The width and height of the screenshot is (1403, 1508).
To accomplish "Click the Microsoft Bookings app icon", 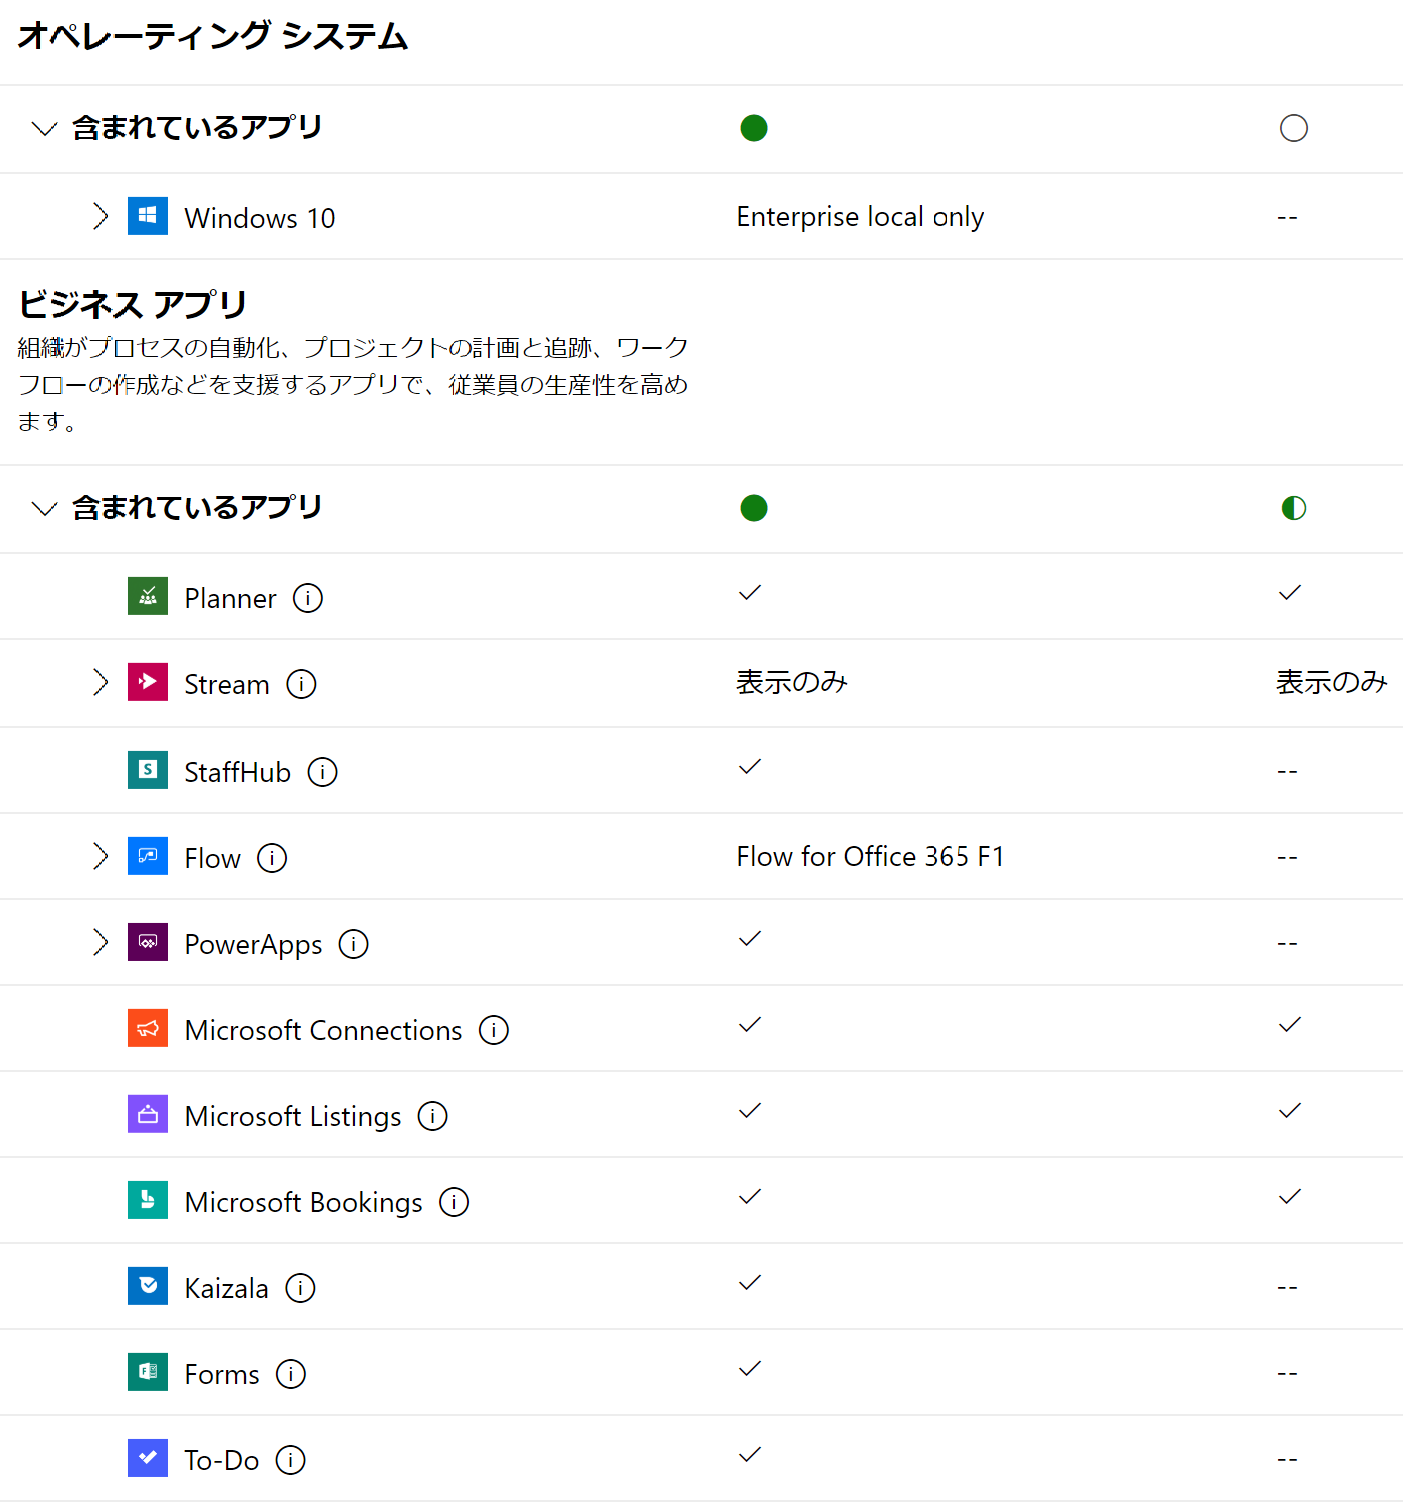I will tap(148, 1200).
